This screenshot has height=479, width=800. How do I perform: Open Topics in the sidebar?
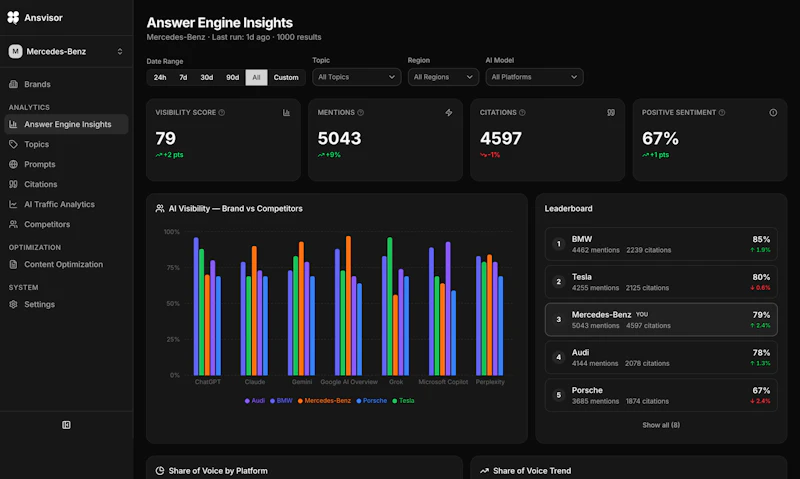66,144
